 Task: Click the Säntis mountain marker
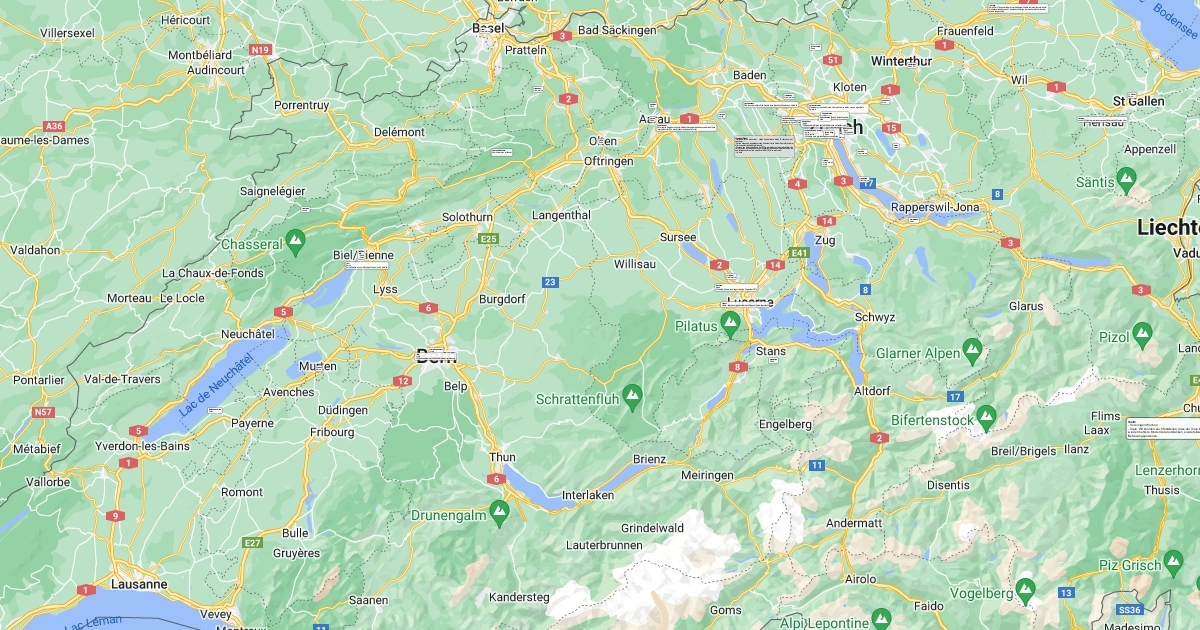coord(1127,181)
